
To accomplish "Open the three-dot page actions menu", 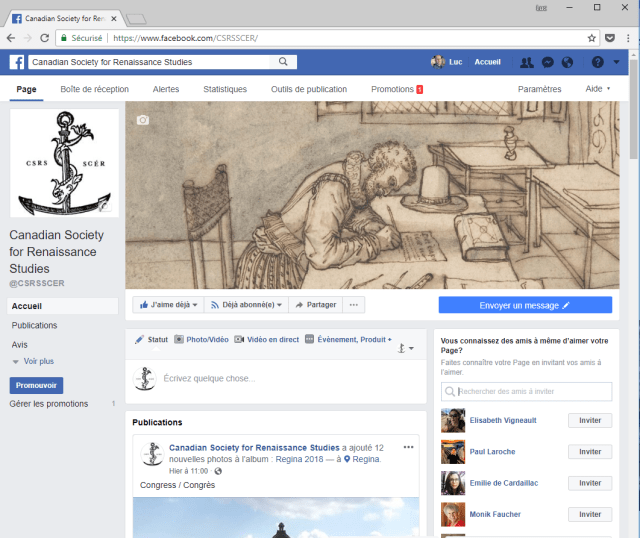I will click(x=354, y=305).
